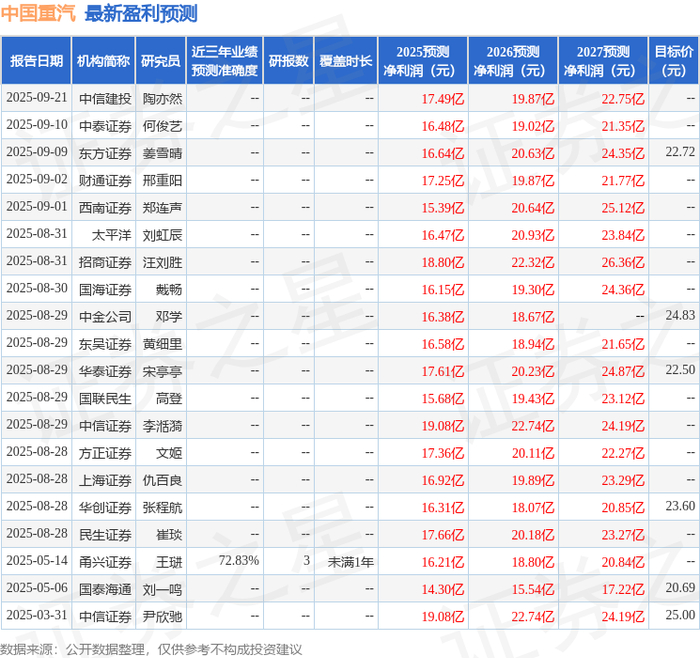The height and width of the screenshot is (658, 700).
Task: Select researcher 姜雪晴
Action: [162, 154]
